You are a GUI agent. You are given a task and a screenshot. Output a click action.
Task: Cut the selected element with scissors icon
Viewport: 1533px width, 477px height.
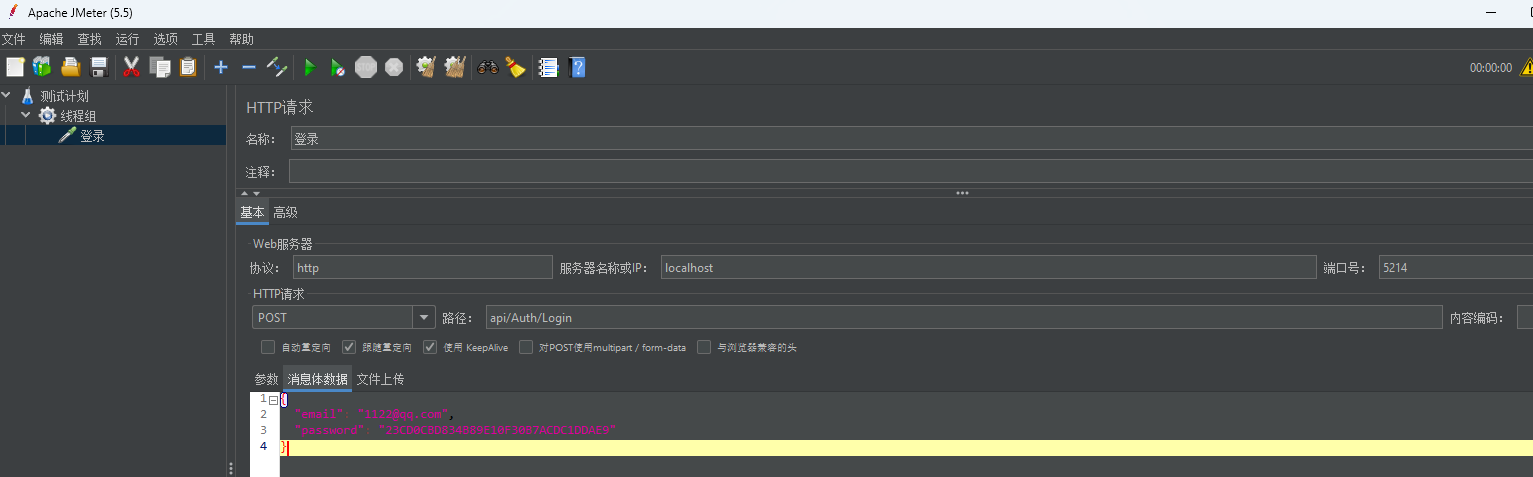point(131,67)
